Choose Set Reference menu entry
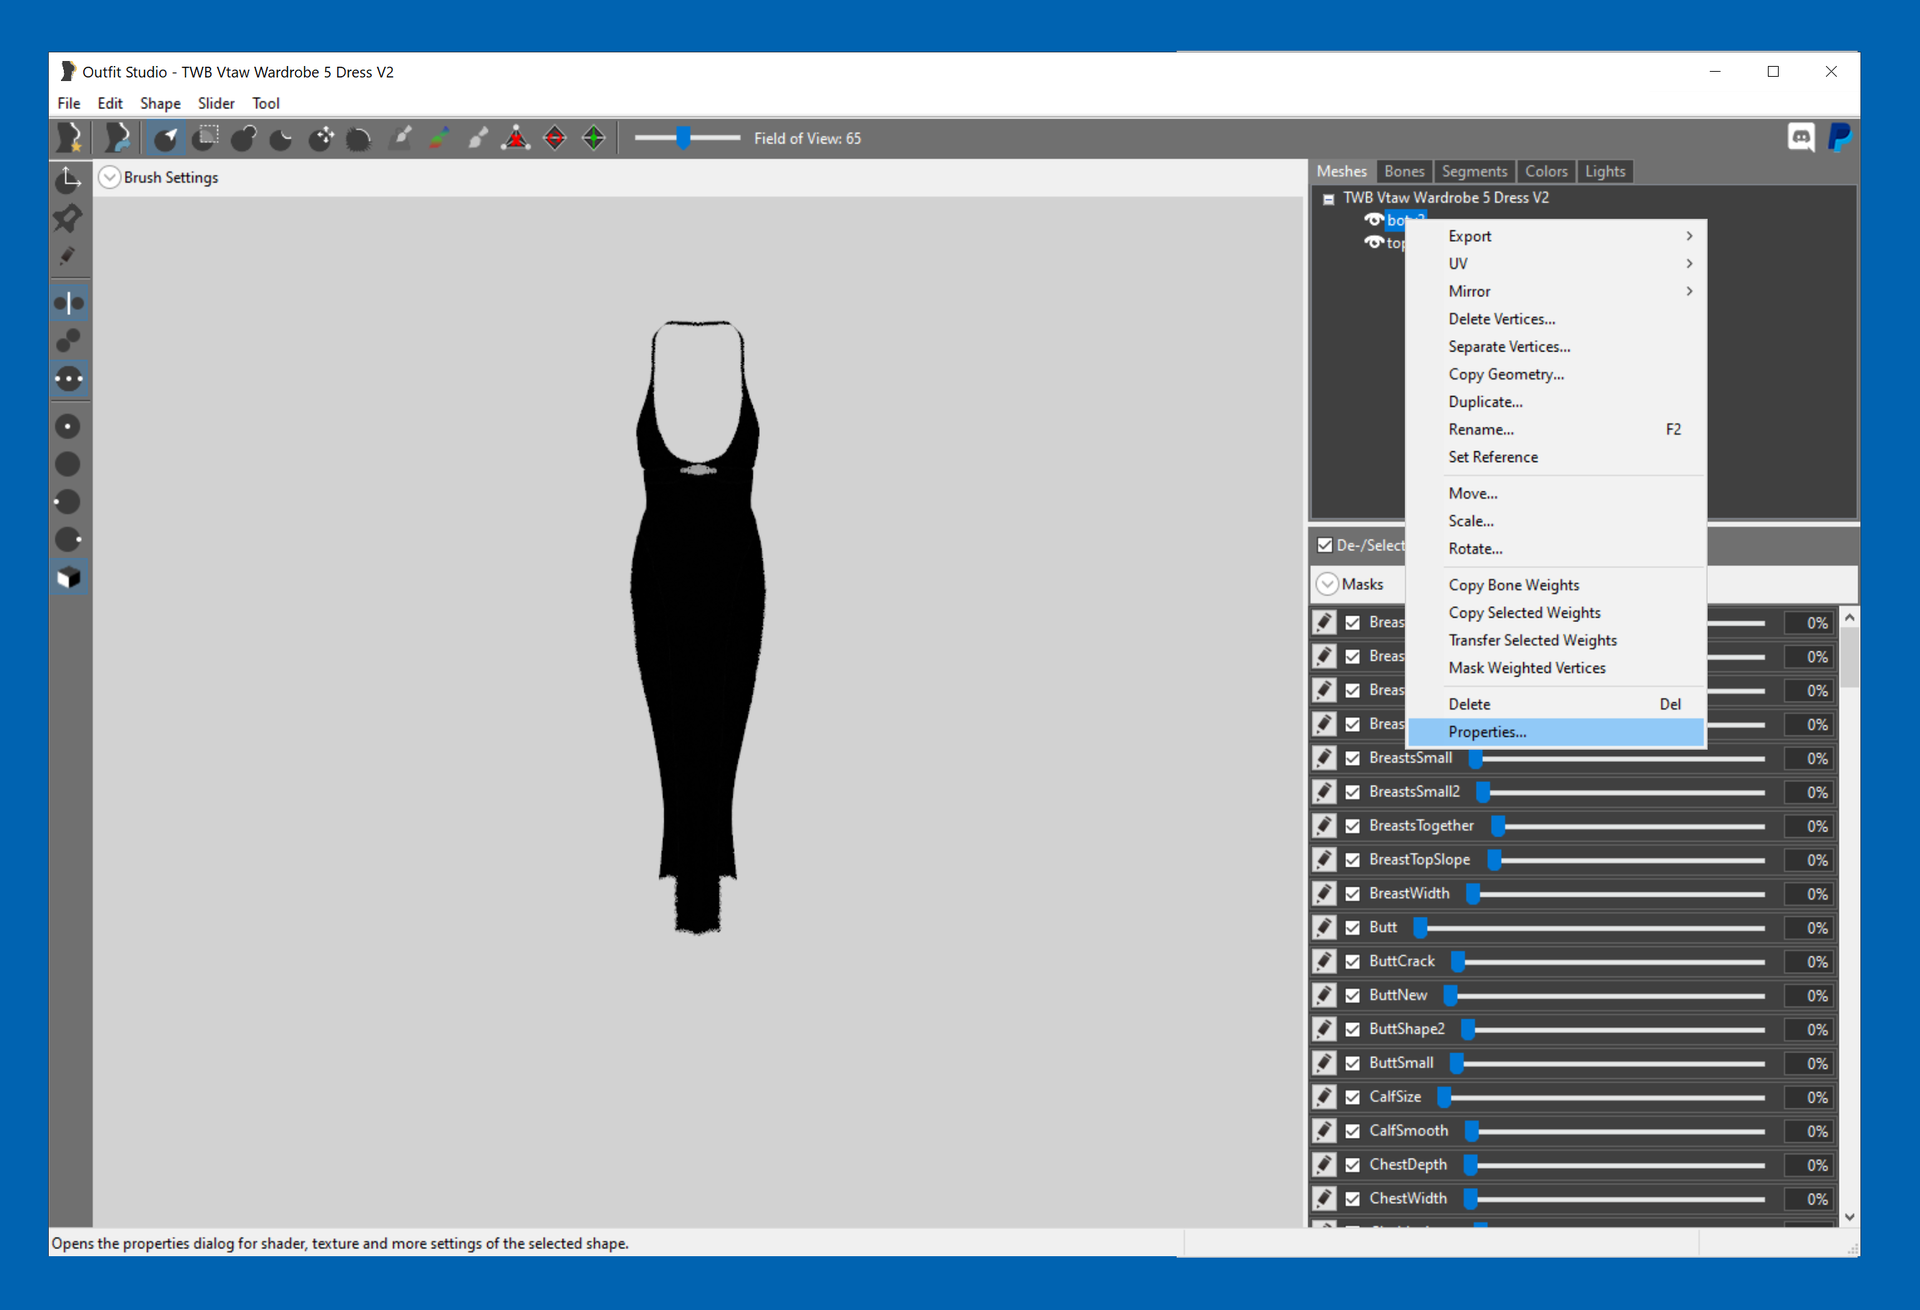Image resolution: width=1920 pixels, height=1310 pixels. click(x=1556, y=457)
